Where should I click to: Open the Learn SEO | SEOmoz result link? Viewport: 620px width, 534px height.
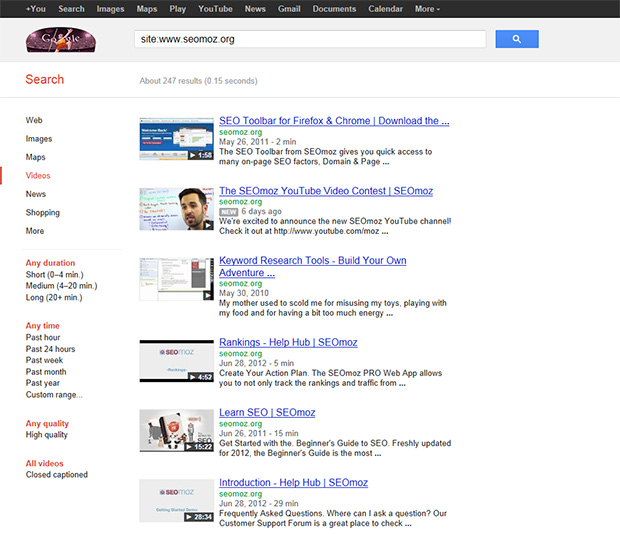coord(267,412)
